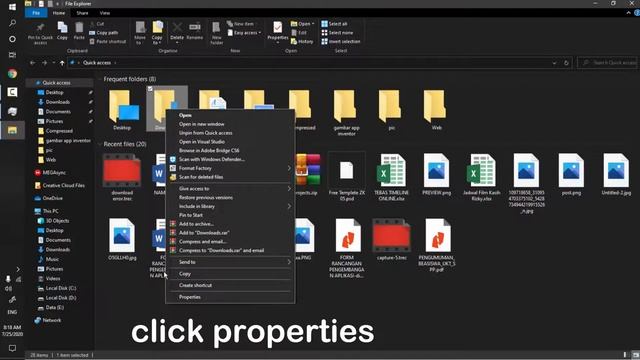
Task: Click the New folder ribbon icon
Action: [x=216, y=33]
